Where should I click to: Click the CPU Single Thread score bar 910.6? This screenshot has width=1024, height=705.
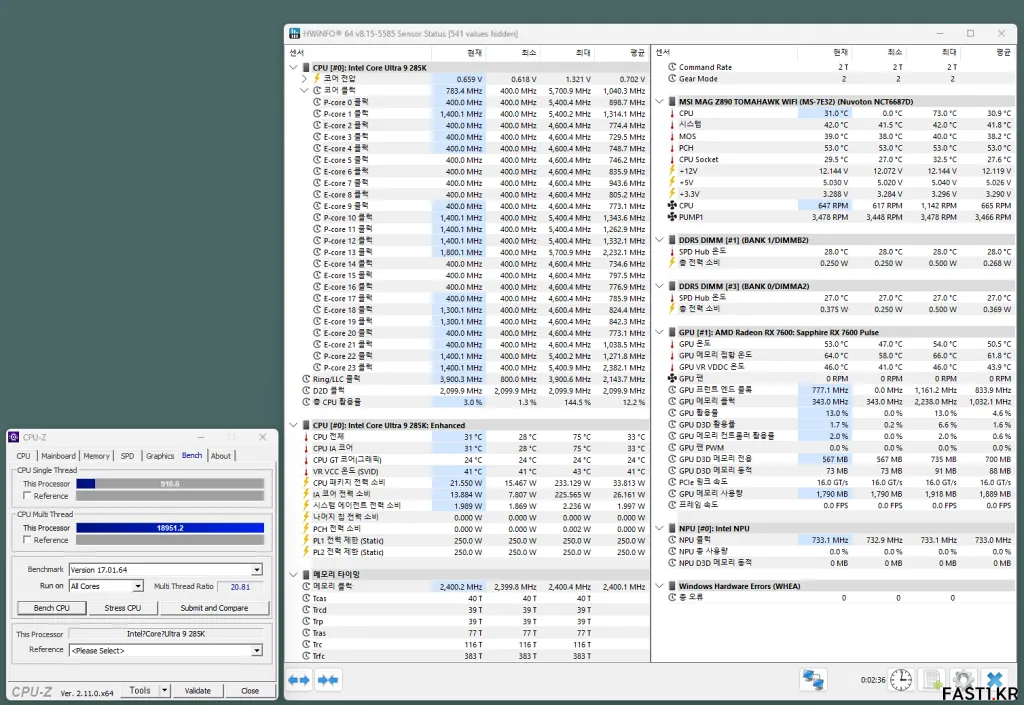170,484
